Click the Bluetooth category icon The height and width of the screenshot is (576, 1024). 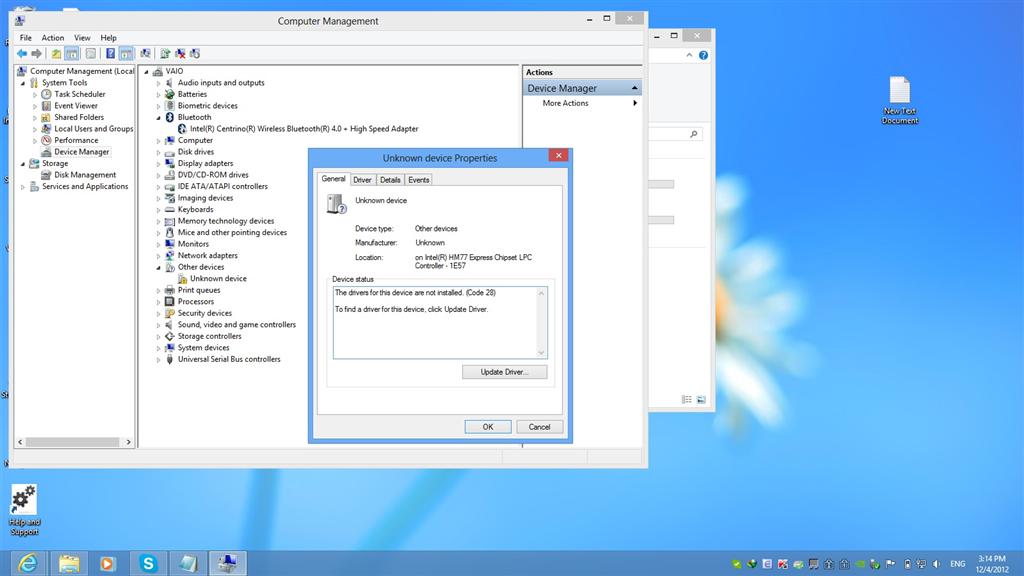(170, 118)
